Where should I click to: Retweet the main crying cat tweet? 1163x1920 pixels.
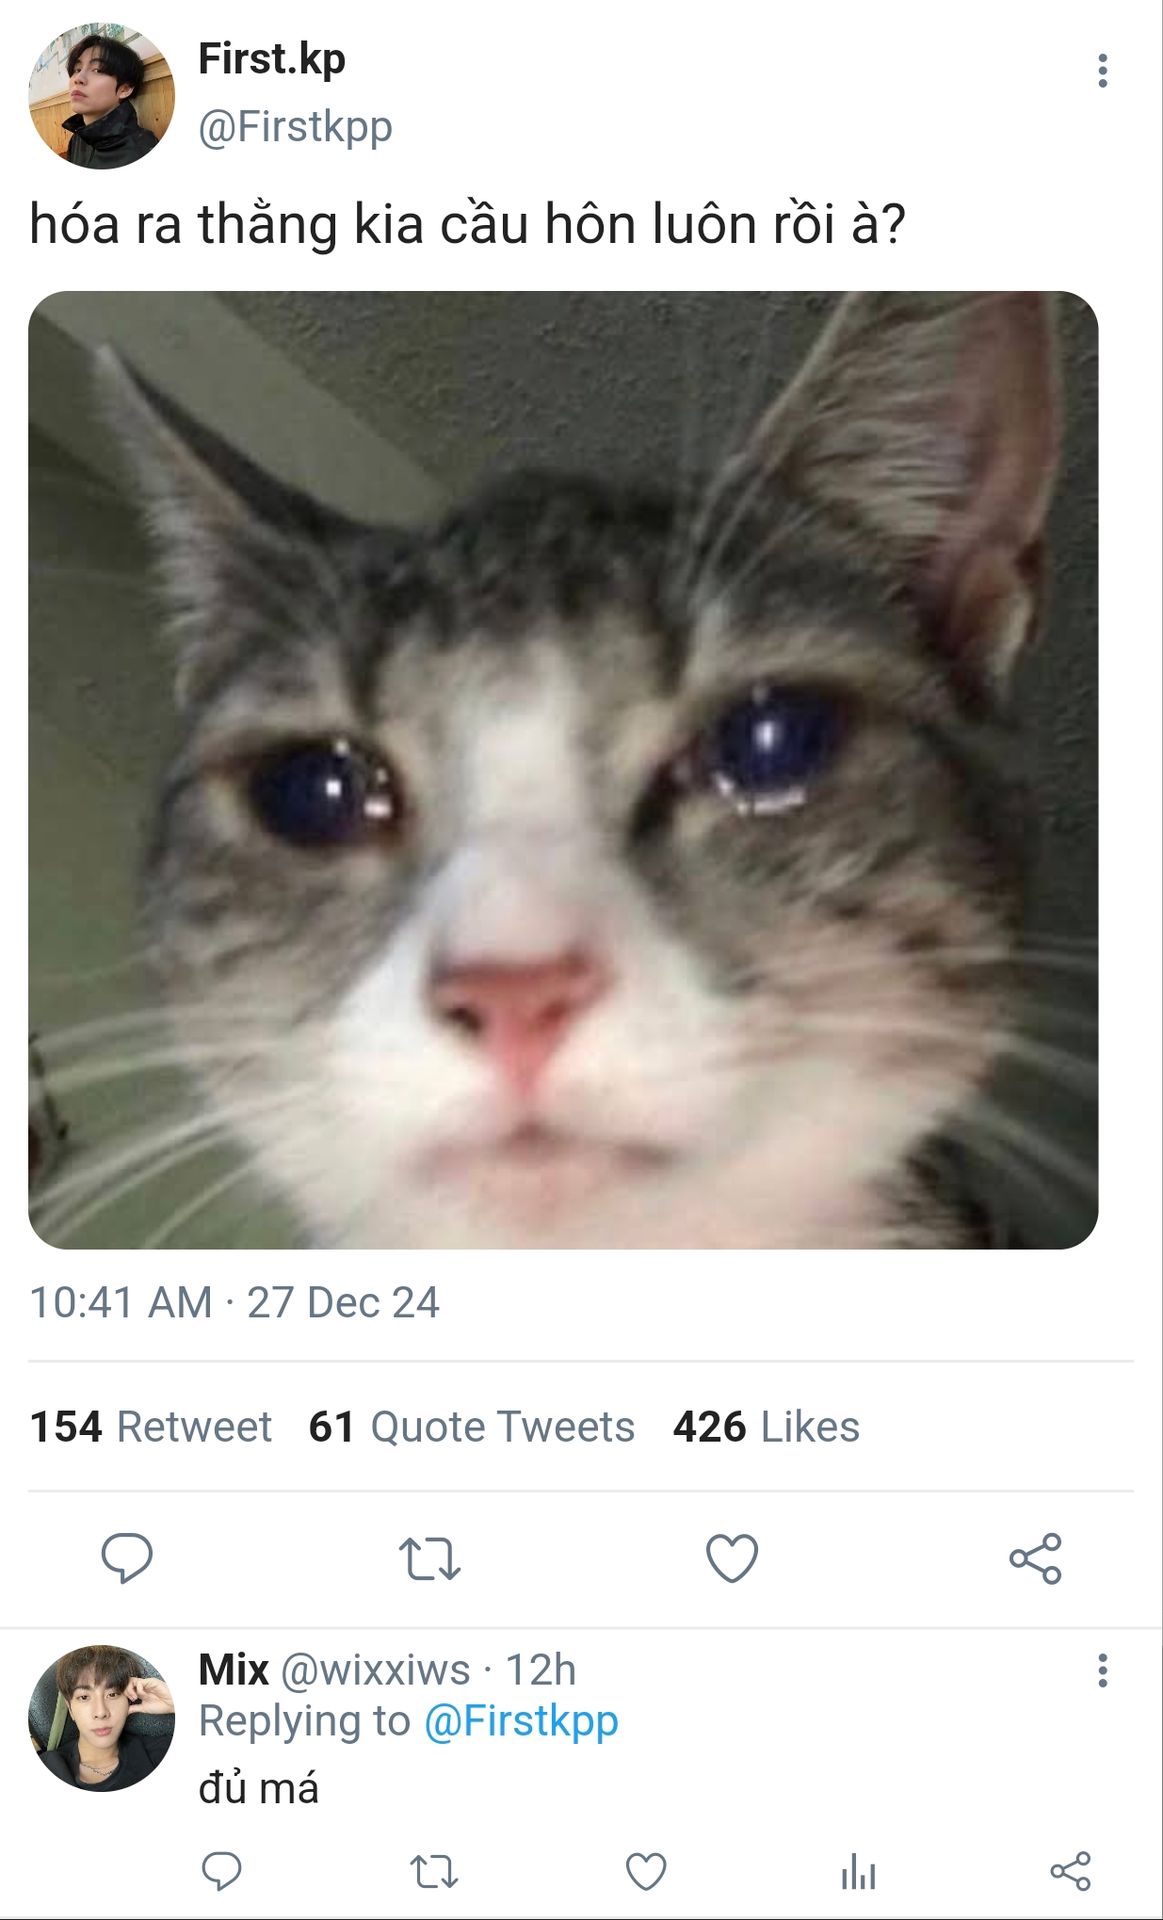click(x=429, y=1558)
